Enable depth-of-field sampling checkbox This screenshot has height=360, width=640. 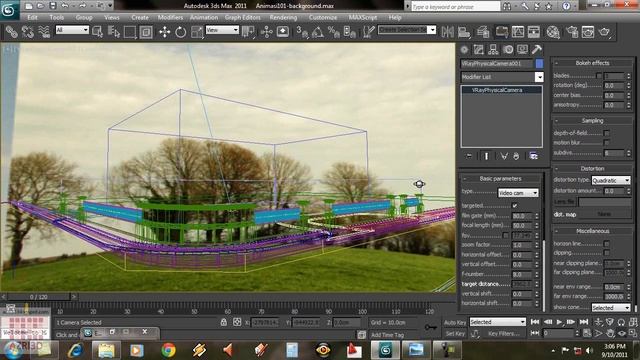(x=607, y=133)
